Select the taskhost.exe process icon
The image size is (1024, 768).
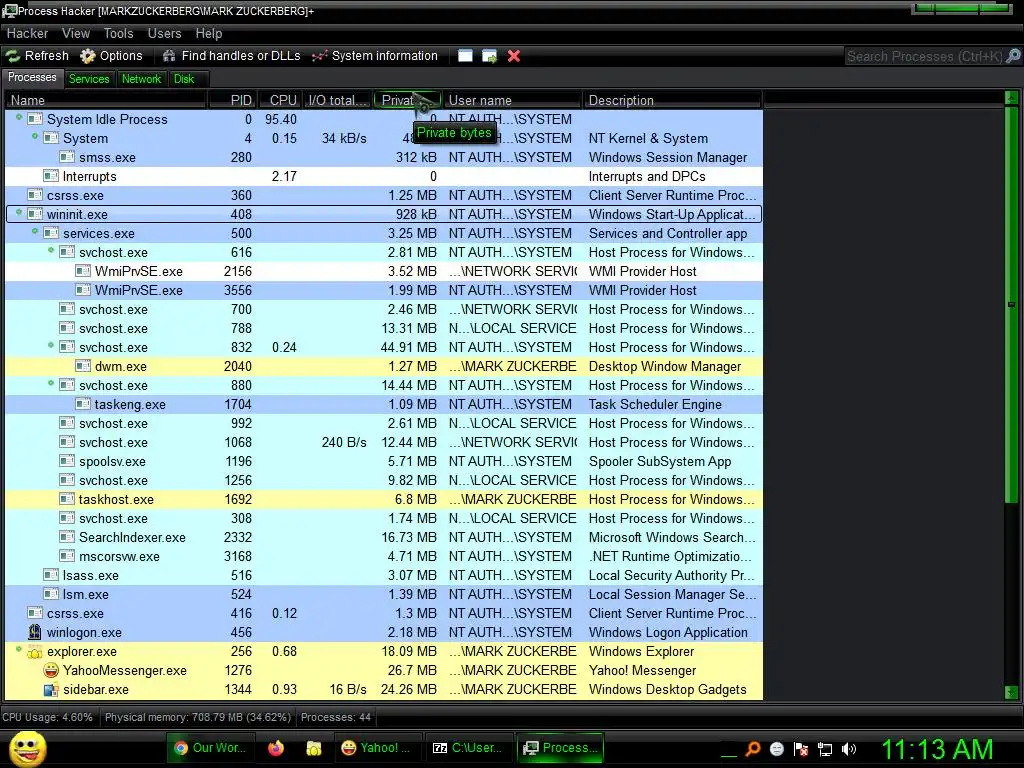pyautogui.click(x=67, y=499)
